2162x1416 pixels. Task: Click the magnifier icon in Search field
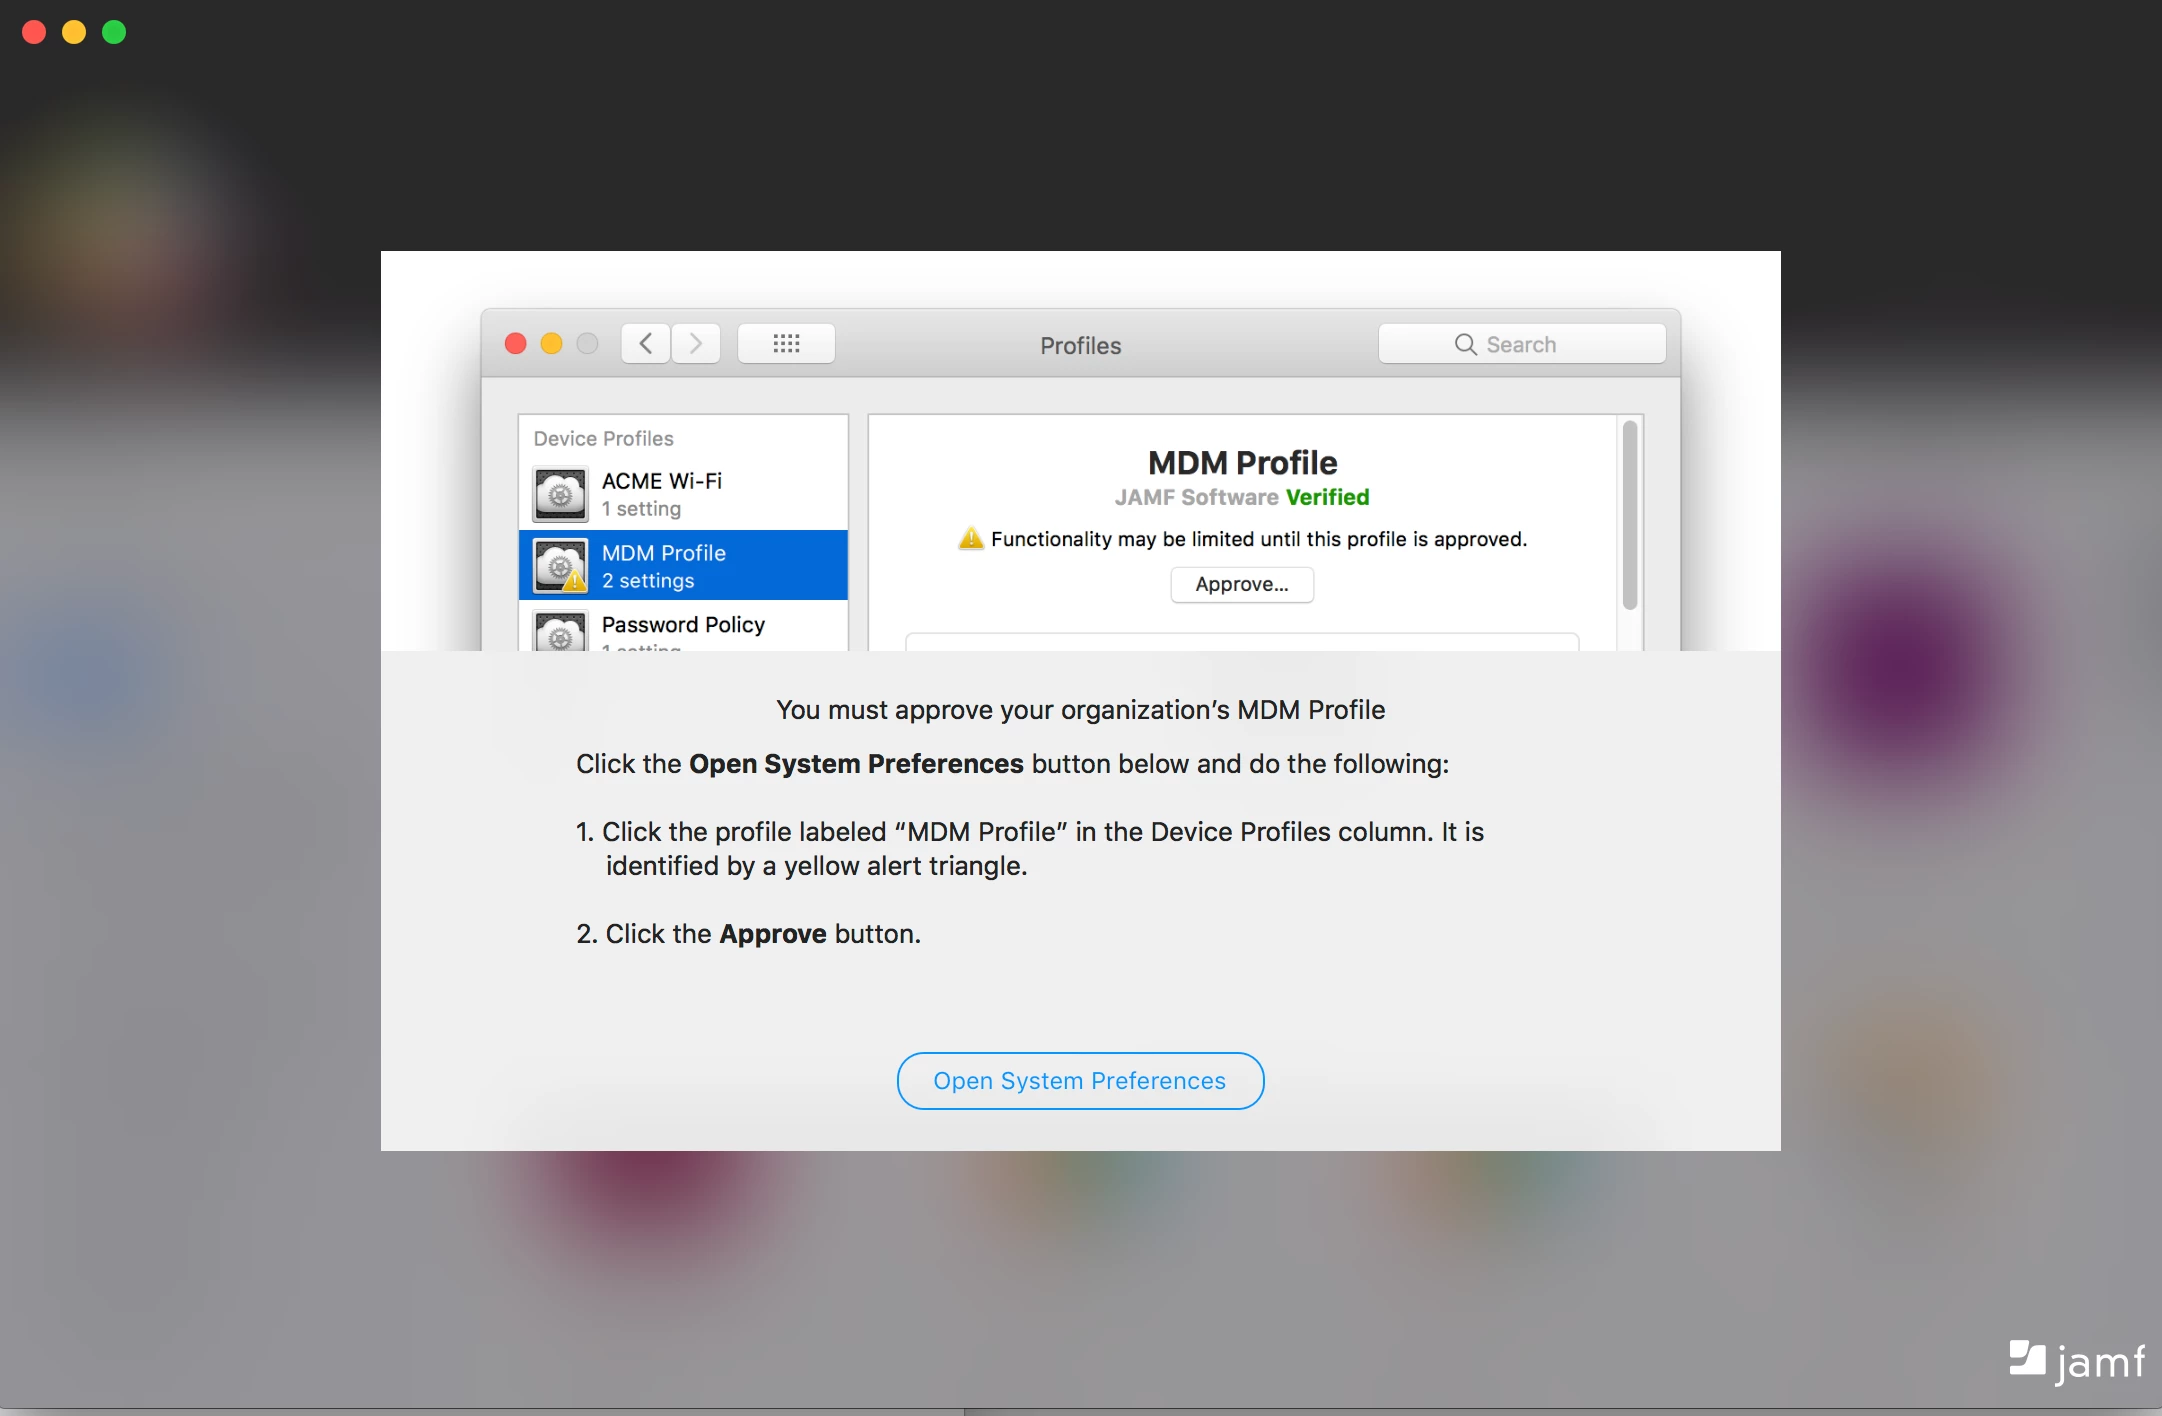(x=1465, y=344)
